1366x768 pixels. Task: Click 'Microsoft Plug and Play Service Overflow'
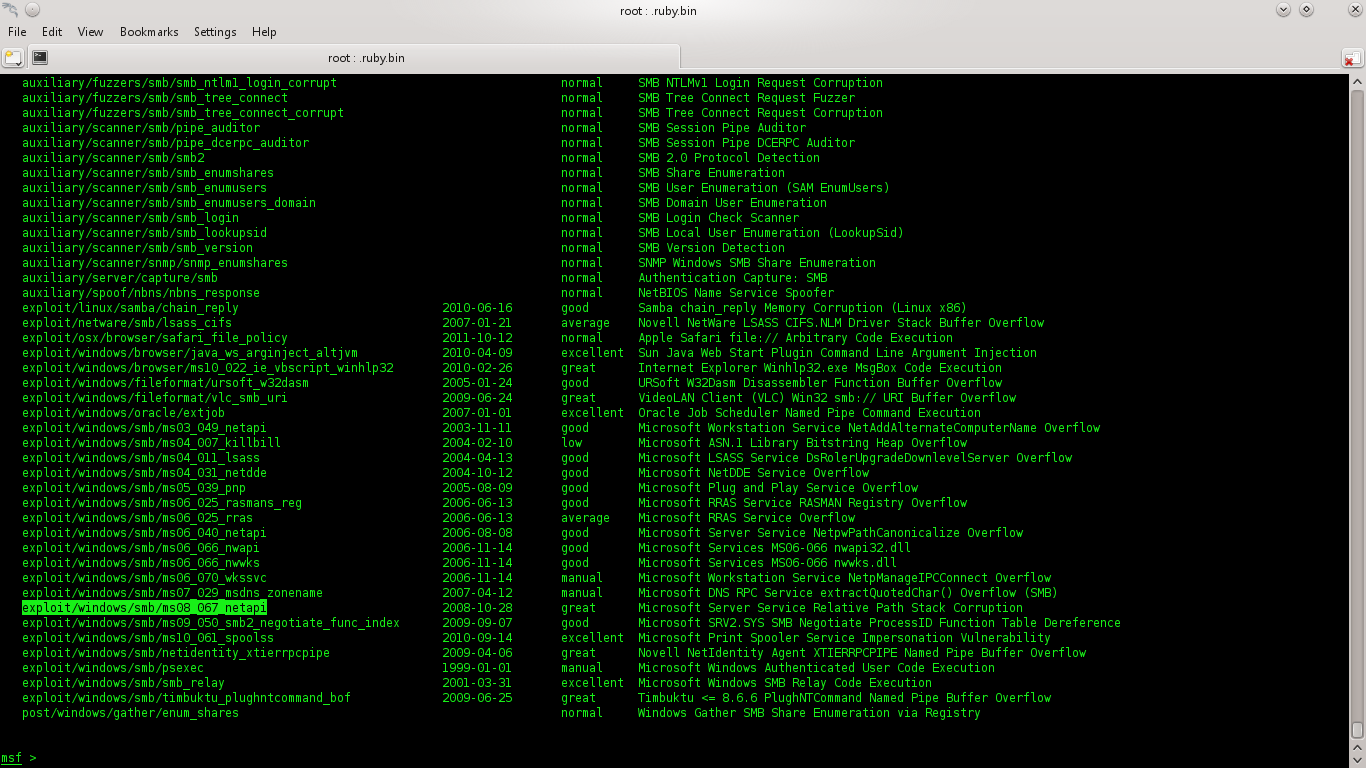click(x=778, y=488)
